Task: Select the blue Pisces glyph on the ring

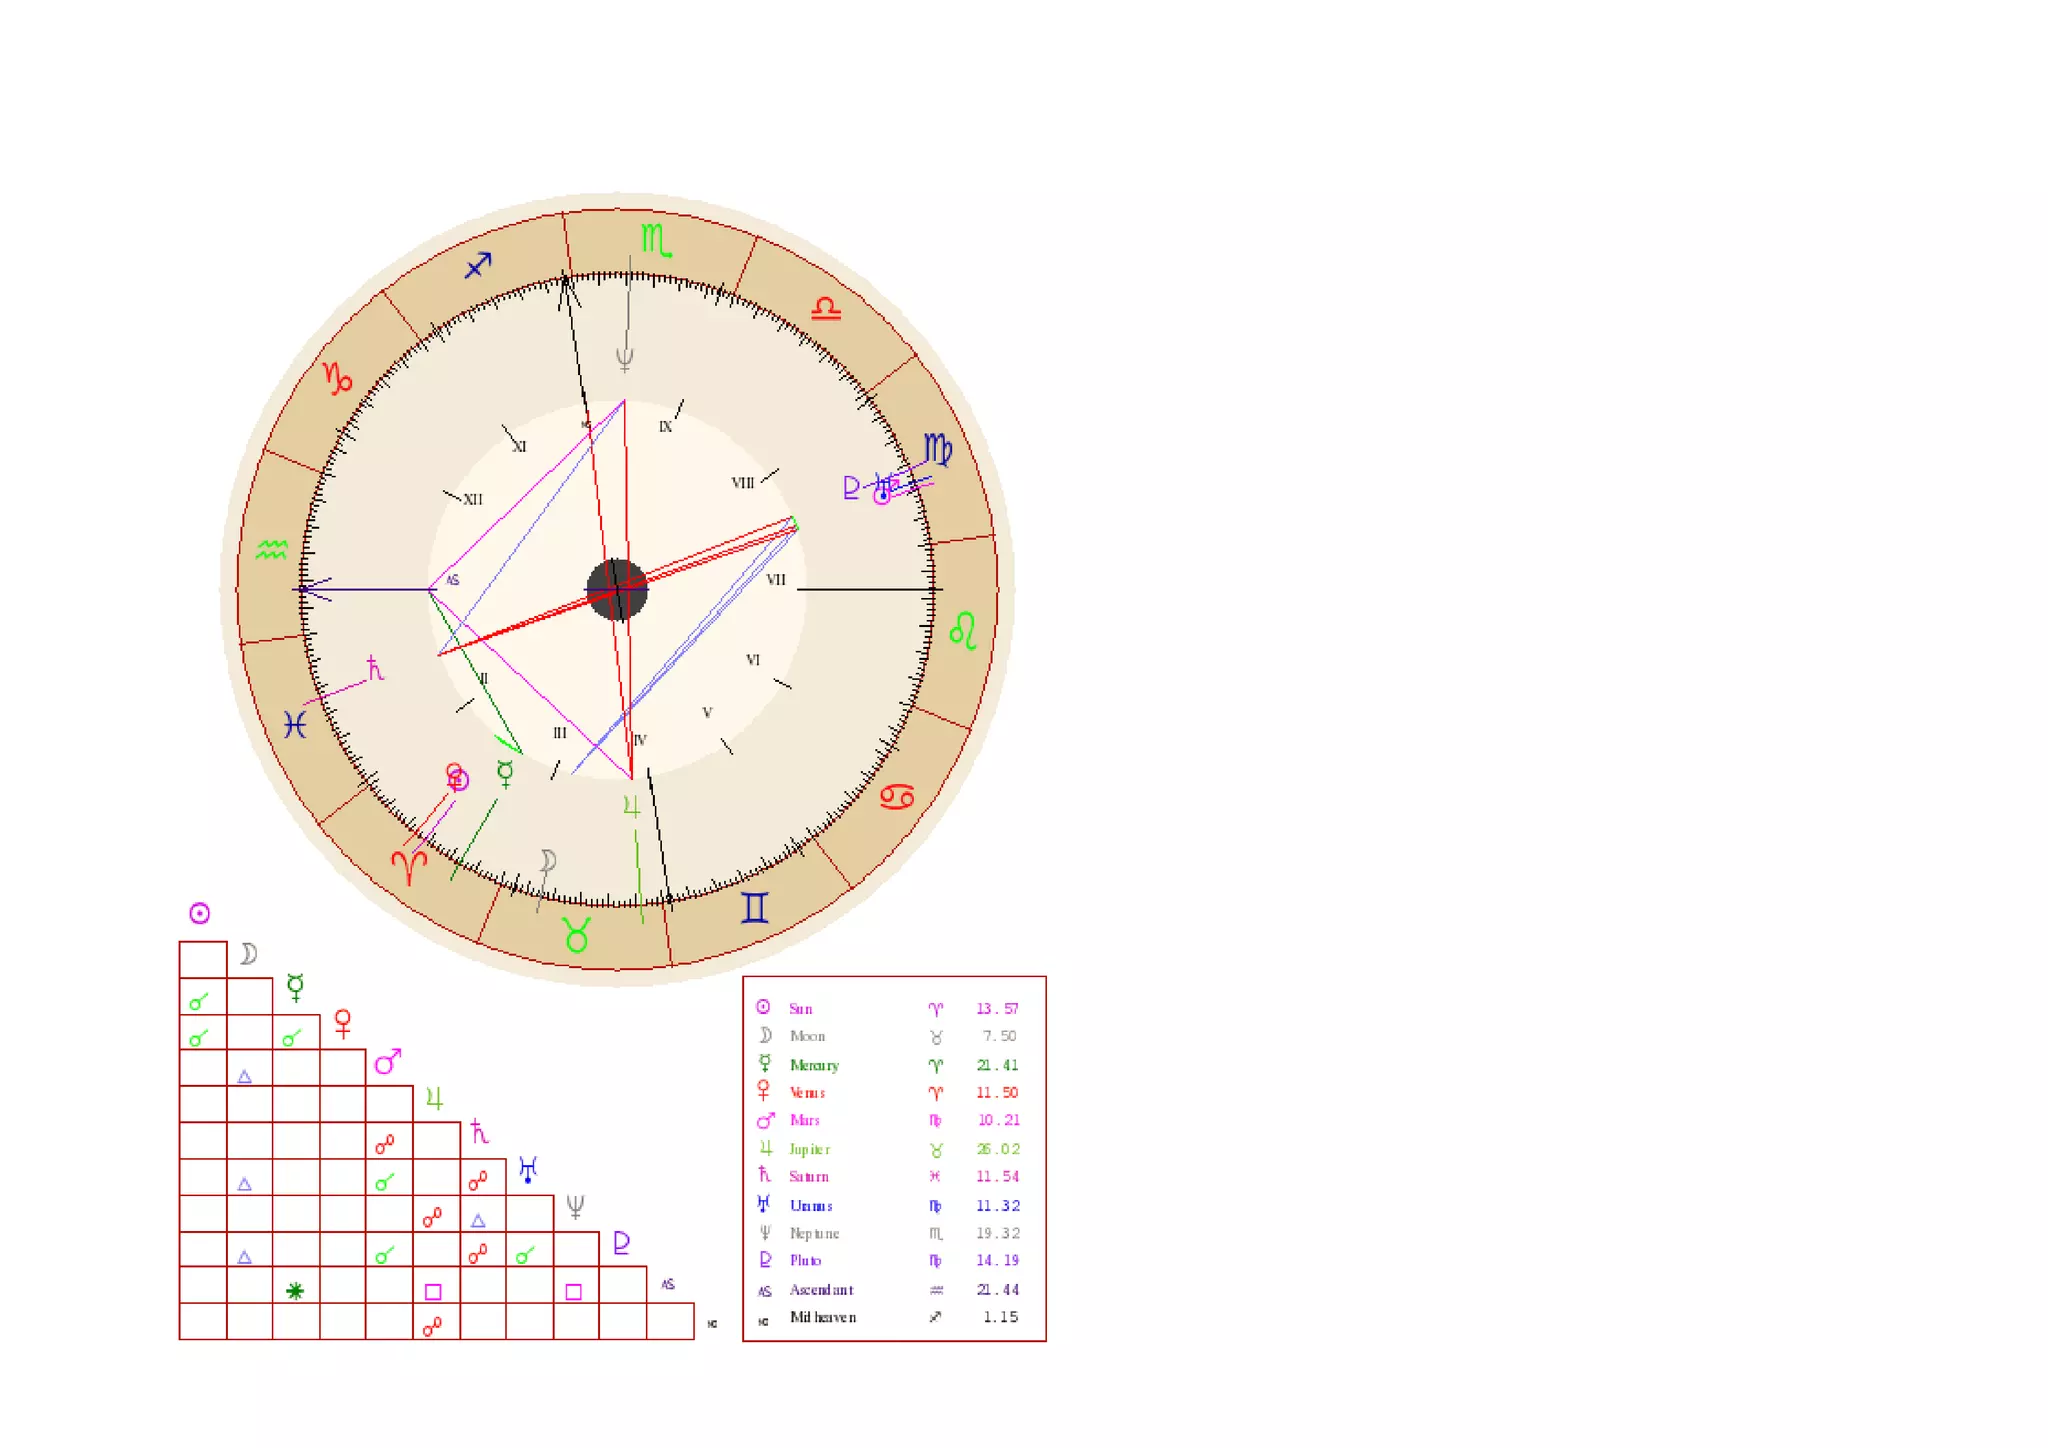Action: (x=294, y=724)
